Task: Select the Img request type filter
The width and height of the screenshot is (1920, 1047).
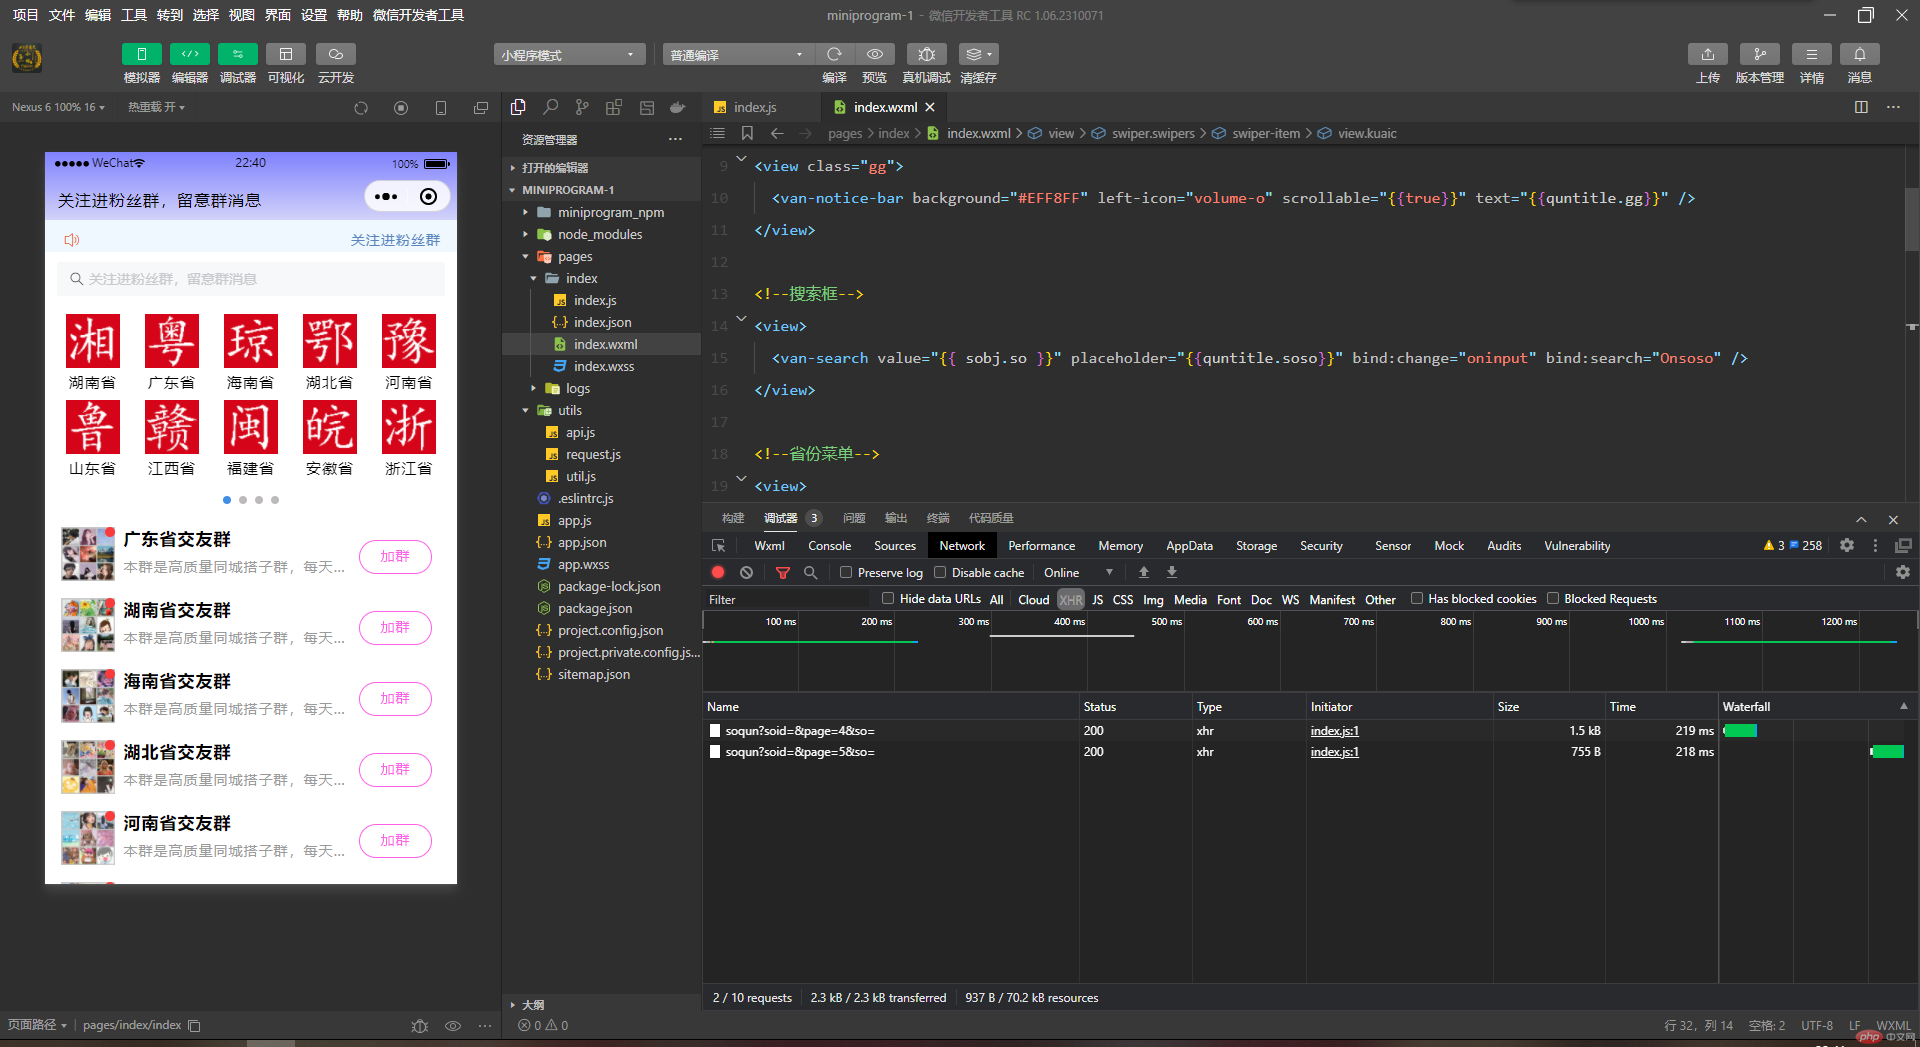Action: click(1153, 600)
